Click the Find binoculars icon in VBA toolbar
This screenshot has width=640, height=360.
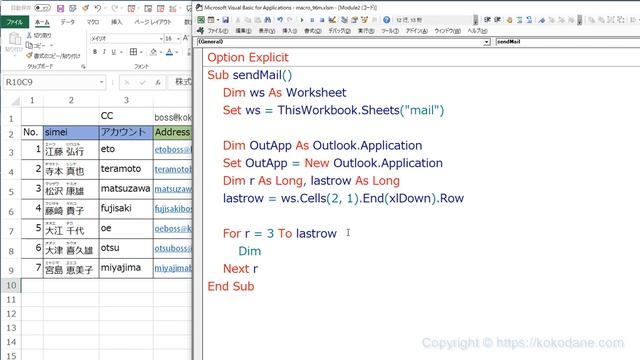tap(268, 20)
